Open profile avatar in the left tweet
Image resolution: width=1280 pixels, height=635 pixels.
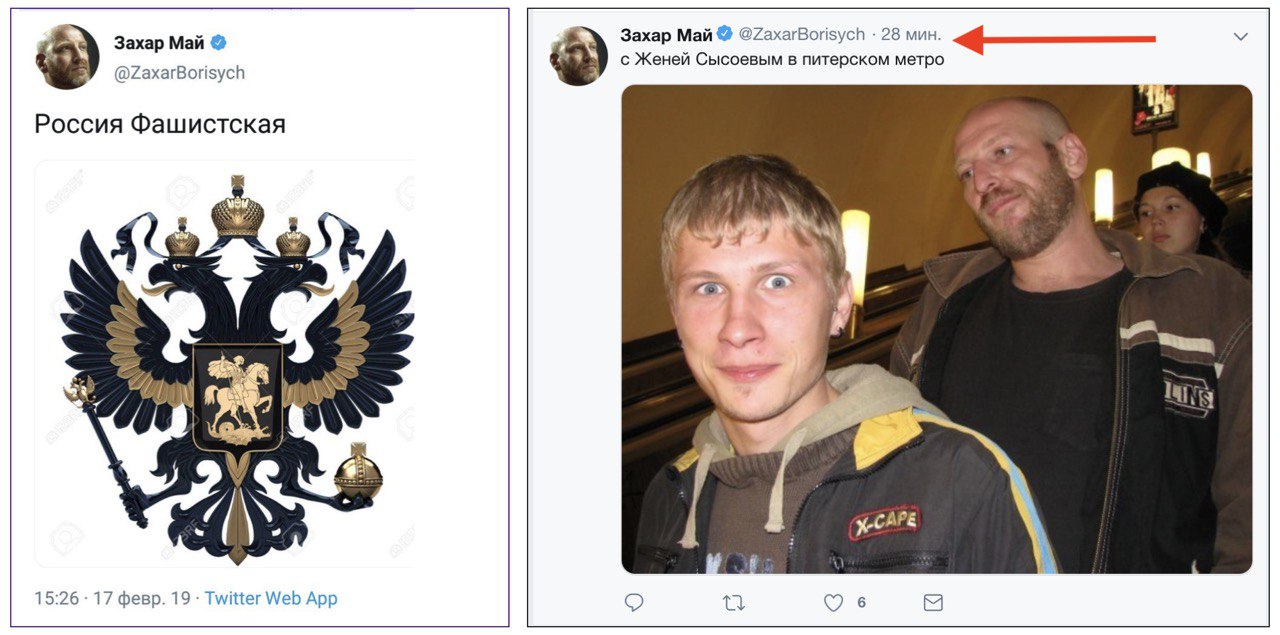tap(67, 56)
